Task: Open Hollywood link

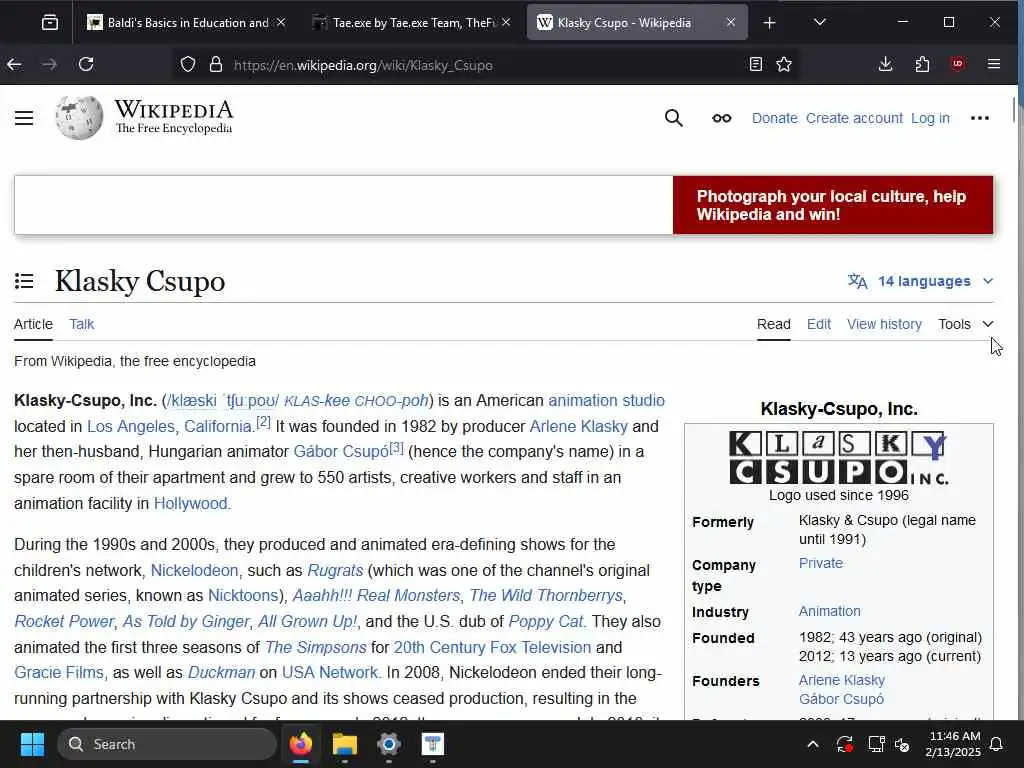Action: click(191, 504)
